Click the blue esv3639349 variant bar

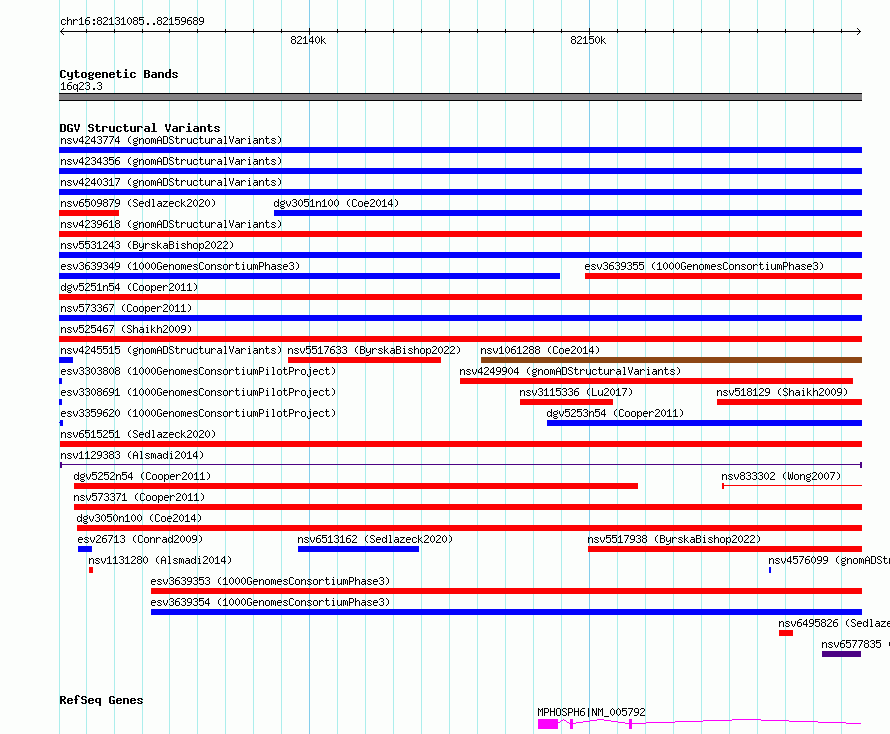(309, 276)
